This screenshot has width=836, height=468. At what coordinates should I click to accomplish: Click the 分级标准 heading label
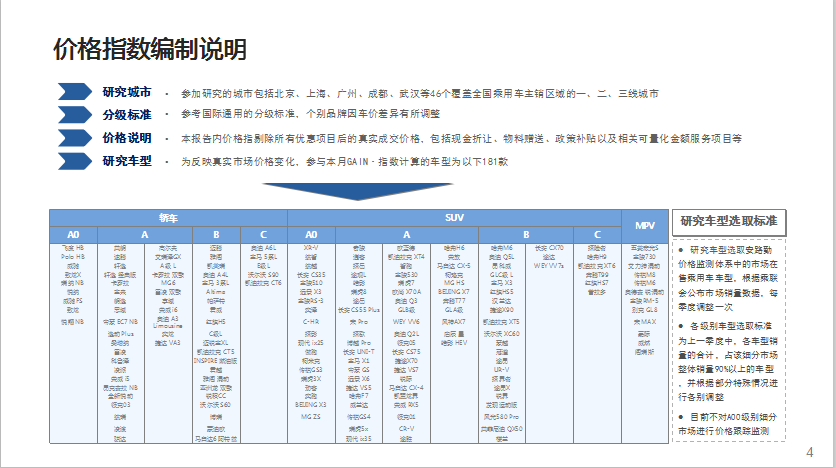pyautogui.click(x=127, y=114)
